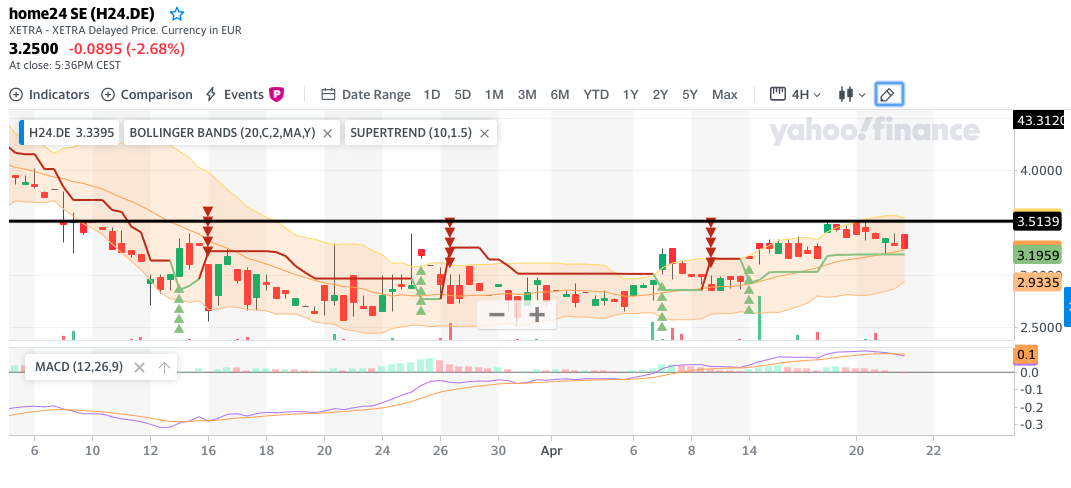1071x488 pixels.
Task: Open the candlestick chart type dropdown
Action: pos(851,94)
